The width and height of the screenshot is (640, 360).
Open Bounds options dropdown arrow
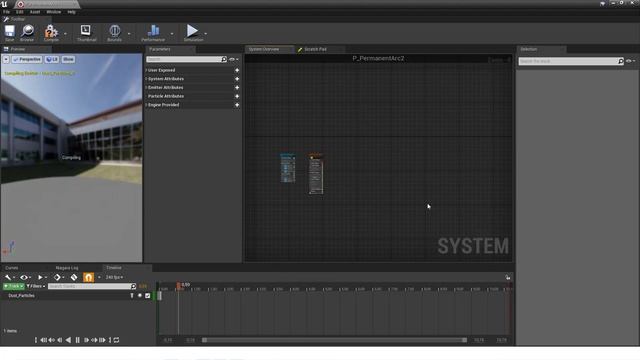(129, 34)
